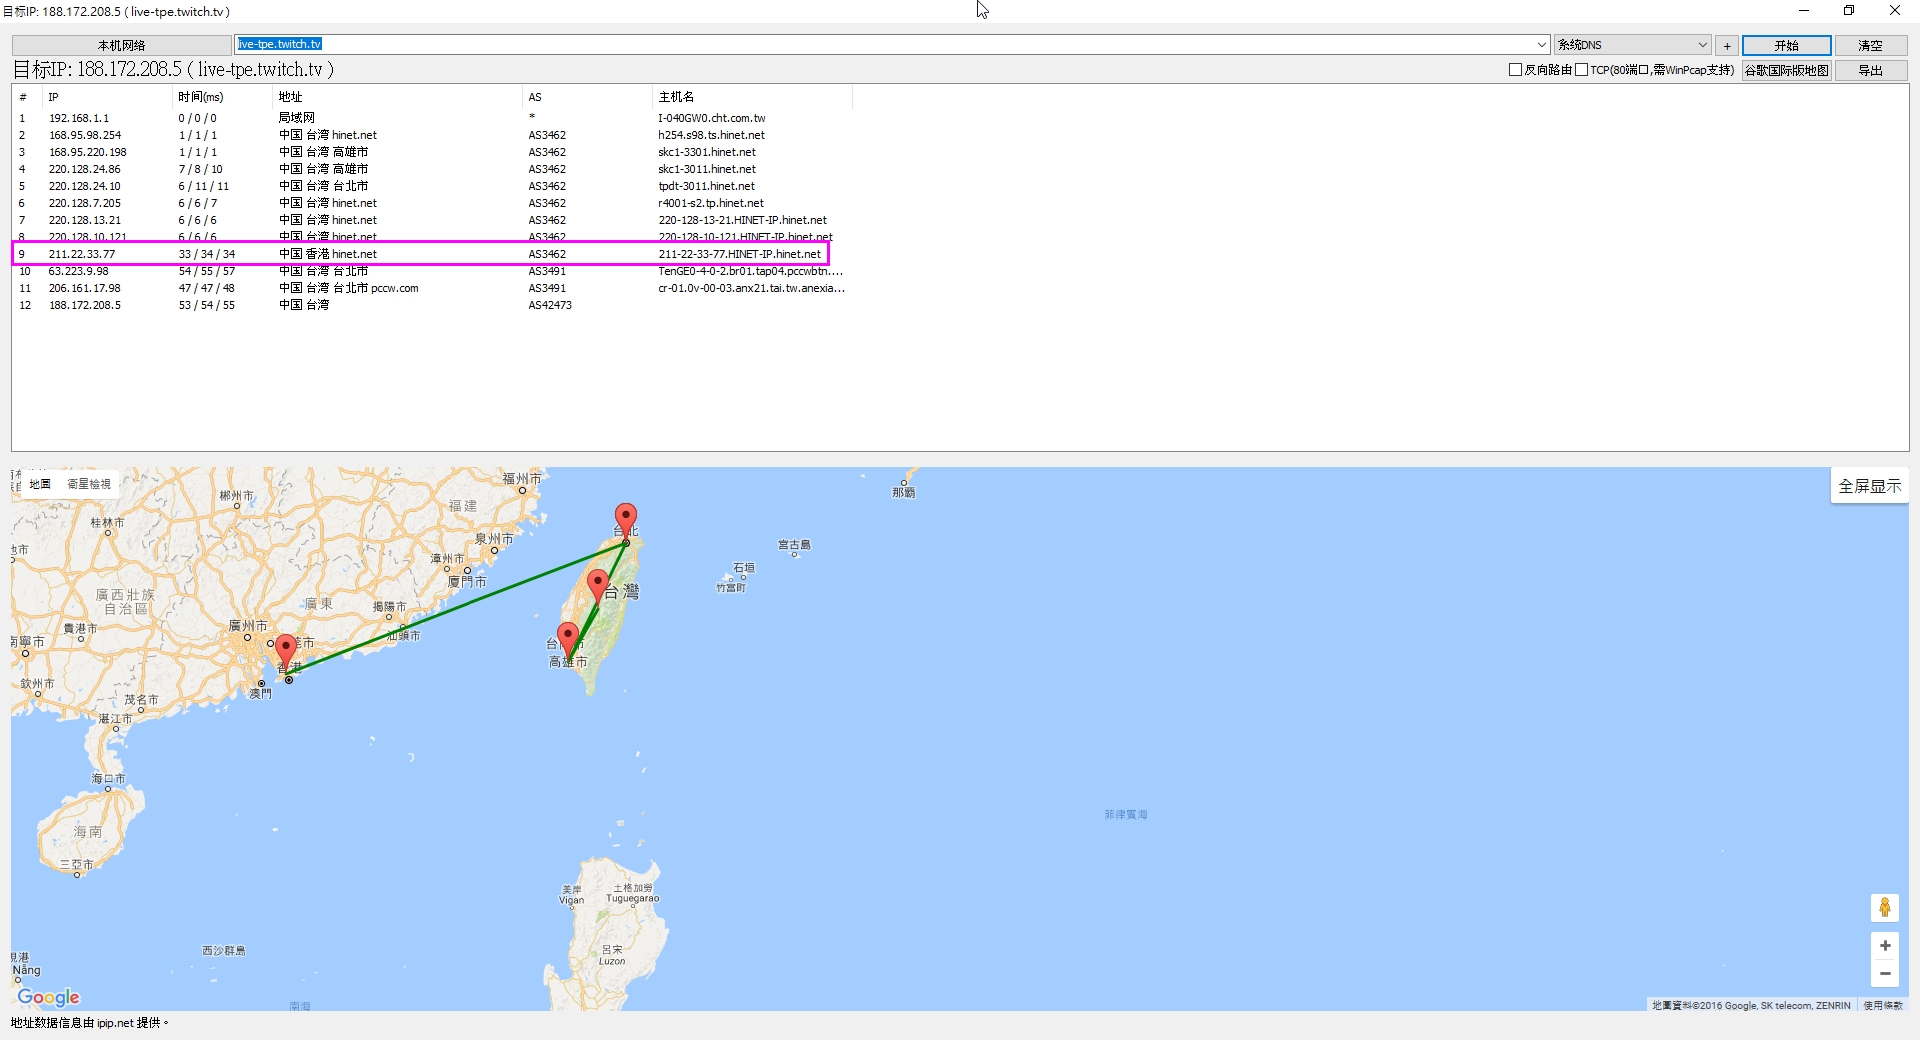Image resolution: width=1920 pixels, height=1040 pixels.
Task: Open the 系统DNS dropdown
Action: (x=1633, y=45)
